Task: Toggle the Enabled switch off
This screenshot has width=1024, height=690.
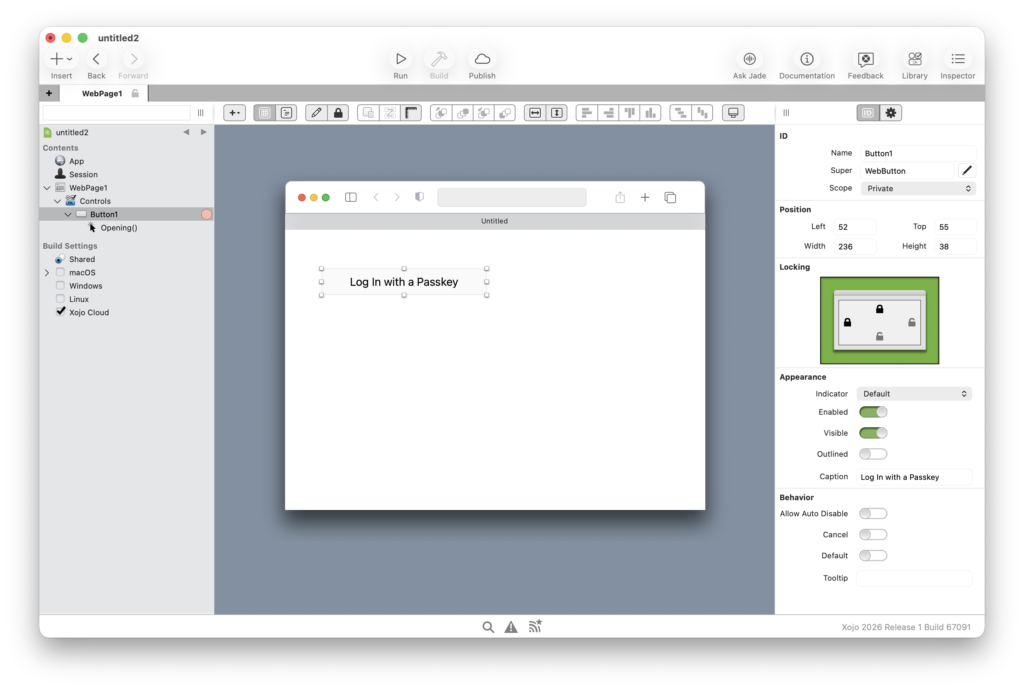Action: [873, 412]
